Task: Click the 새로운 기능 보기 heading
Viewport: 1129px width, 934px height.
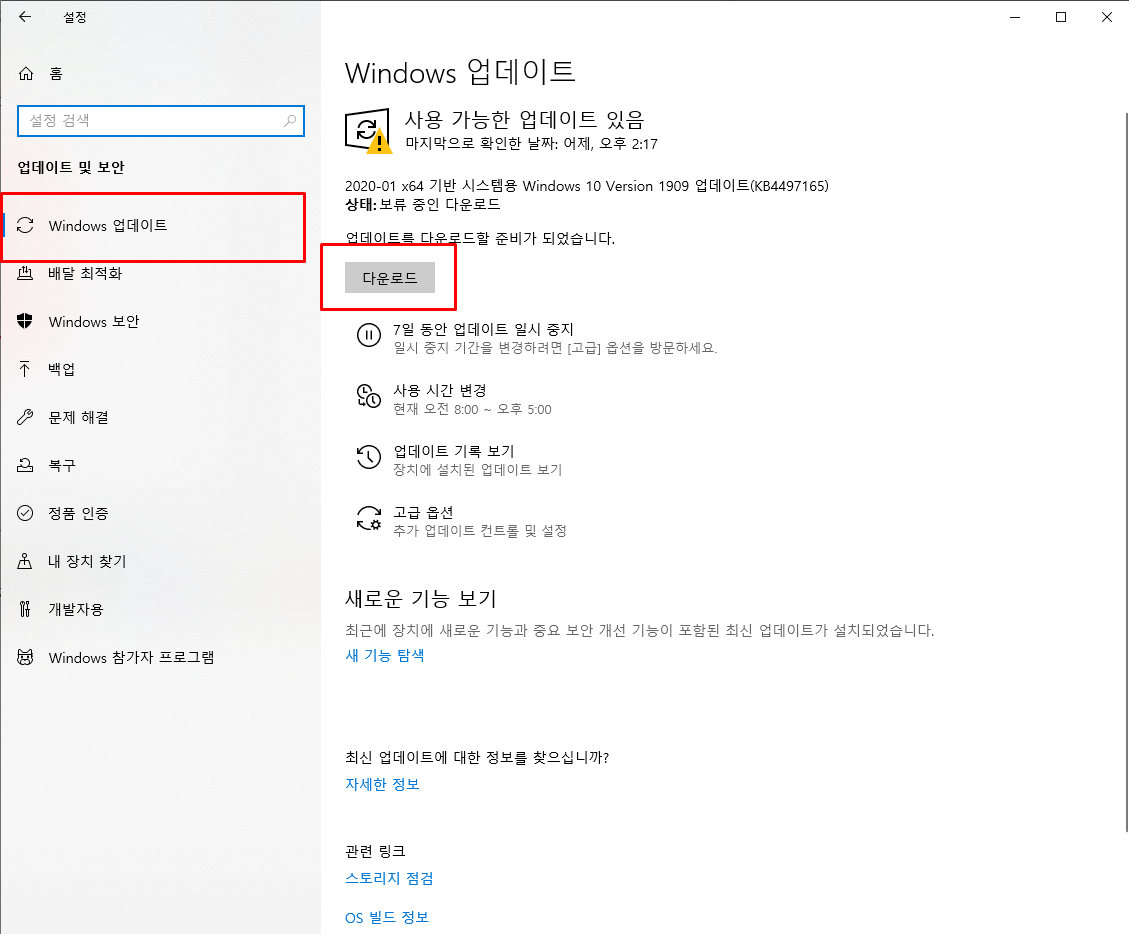Action: tap(420, 598)
